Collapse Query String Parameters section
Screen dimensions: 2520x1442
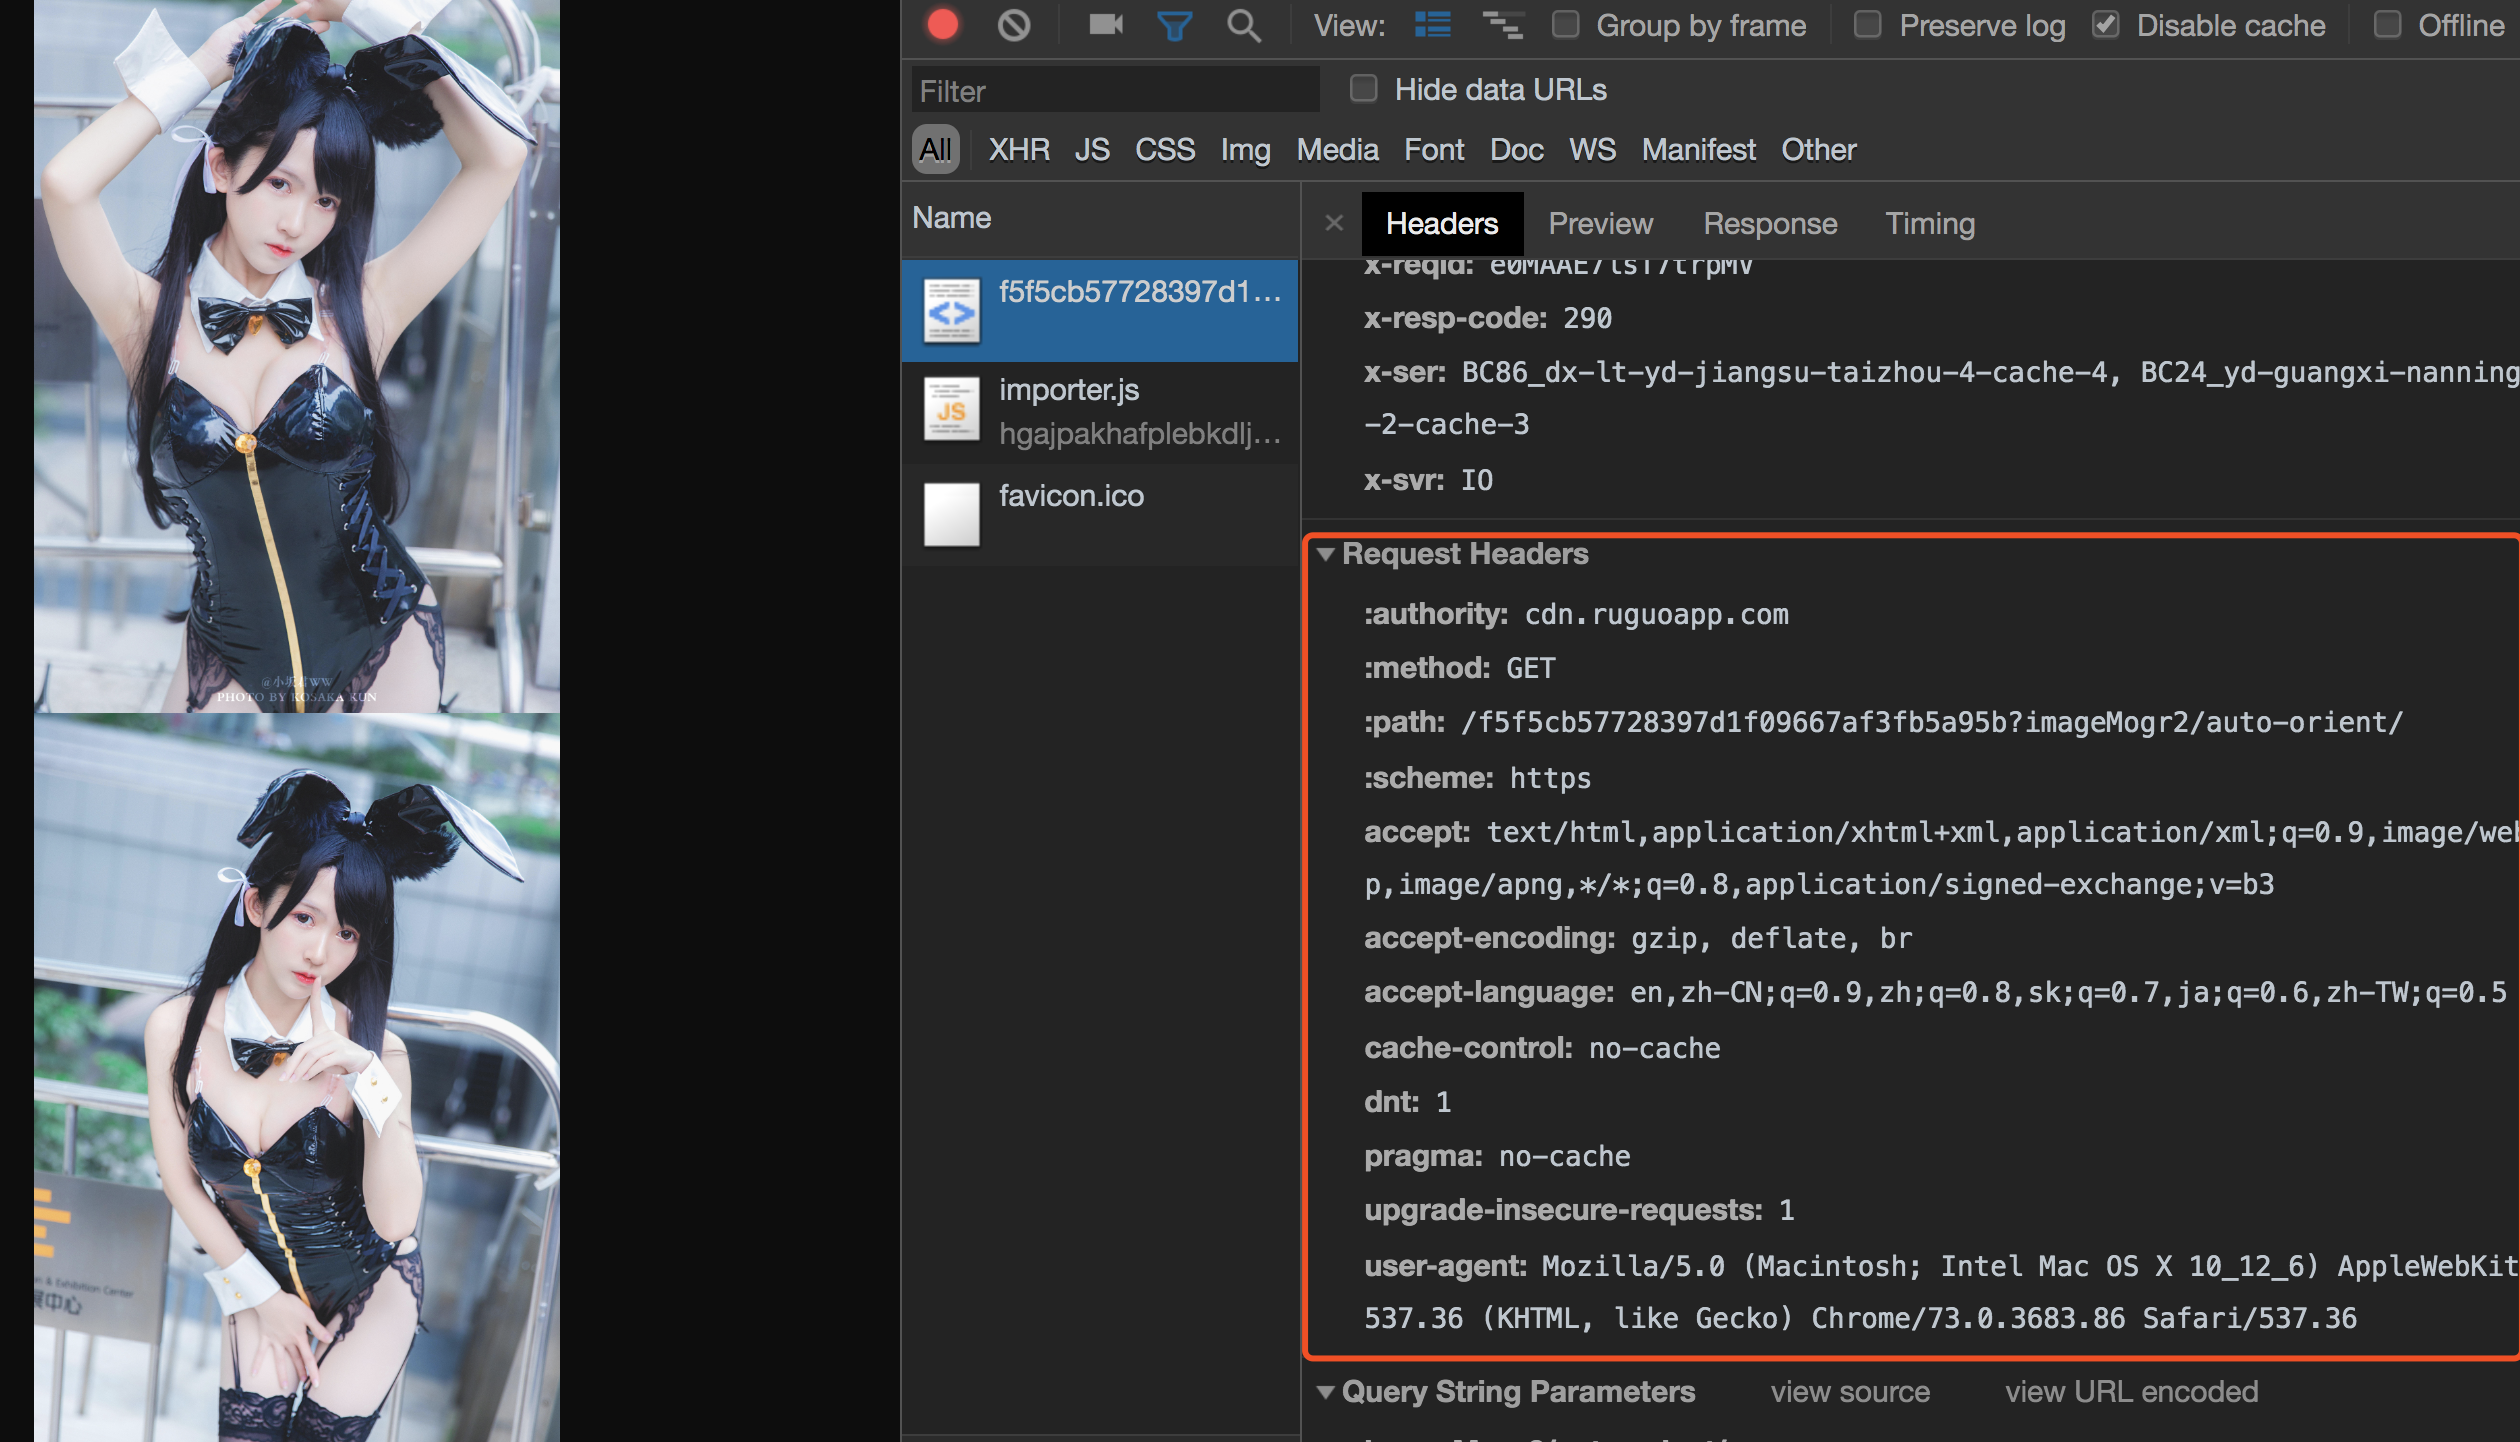(1327, 1391)
